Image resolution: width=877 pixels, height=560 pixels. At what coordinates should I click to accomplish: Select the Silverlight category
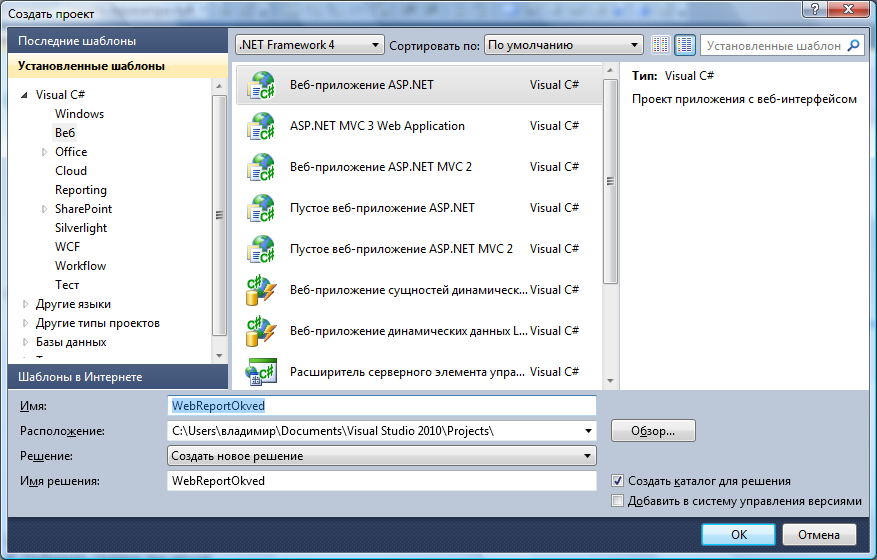tap(81, 228)
